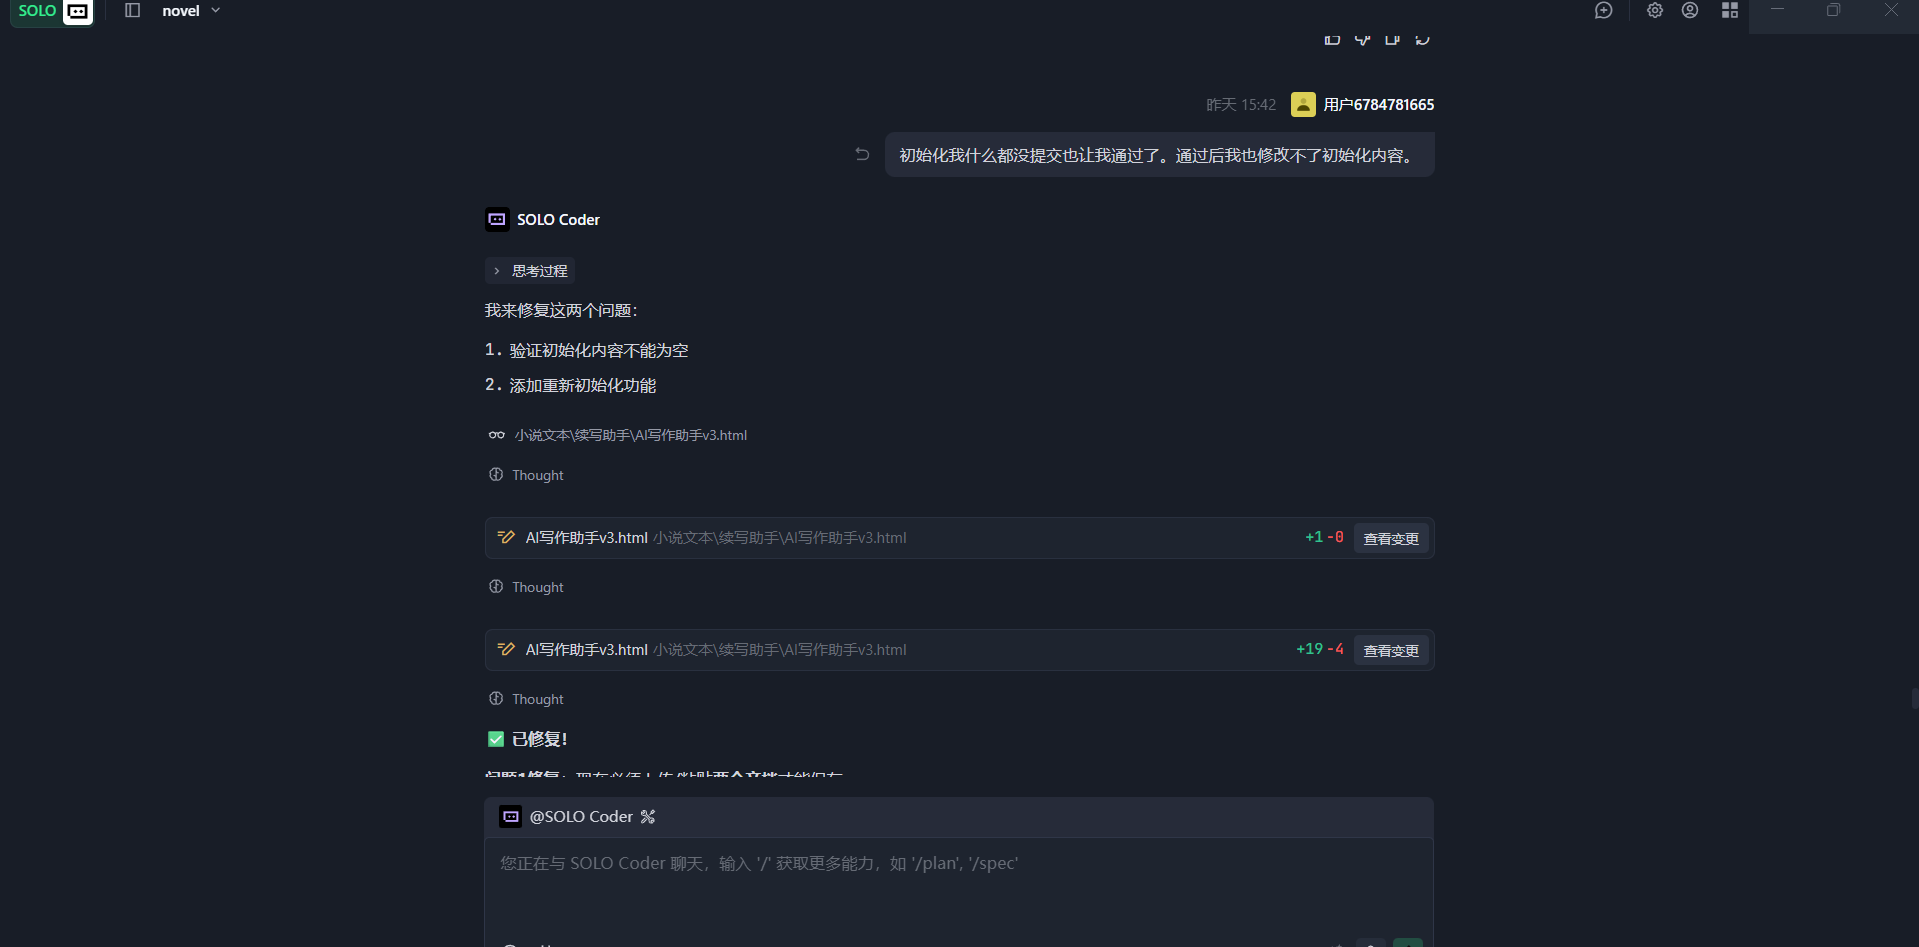Click the tools icon next to @SOLO Coder
The image size is (1919, 947).
(648, 817)
